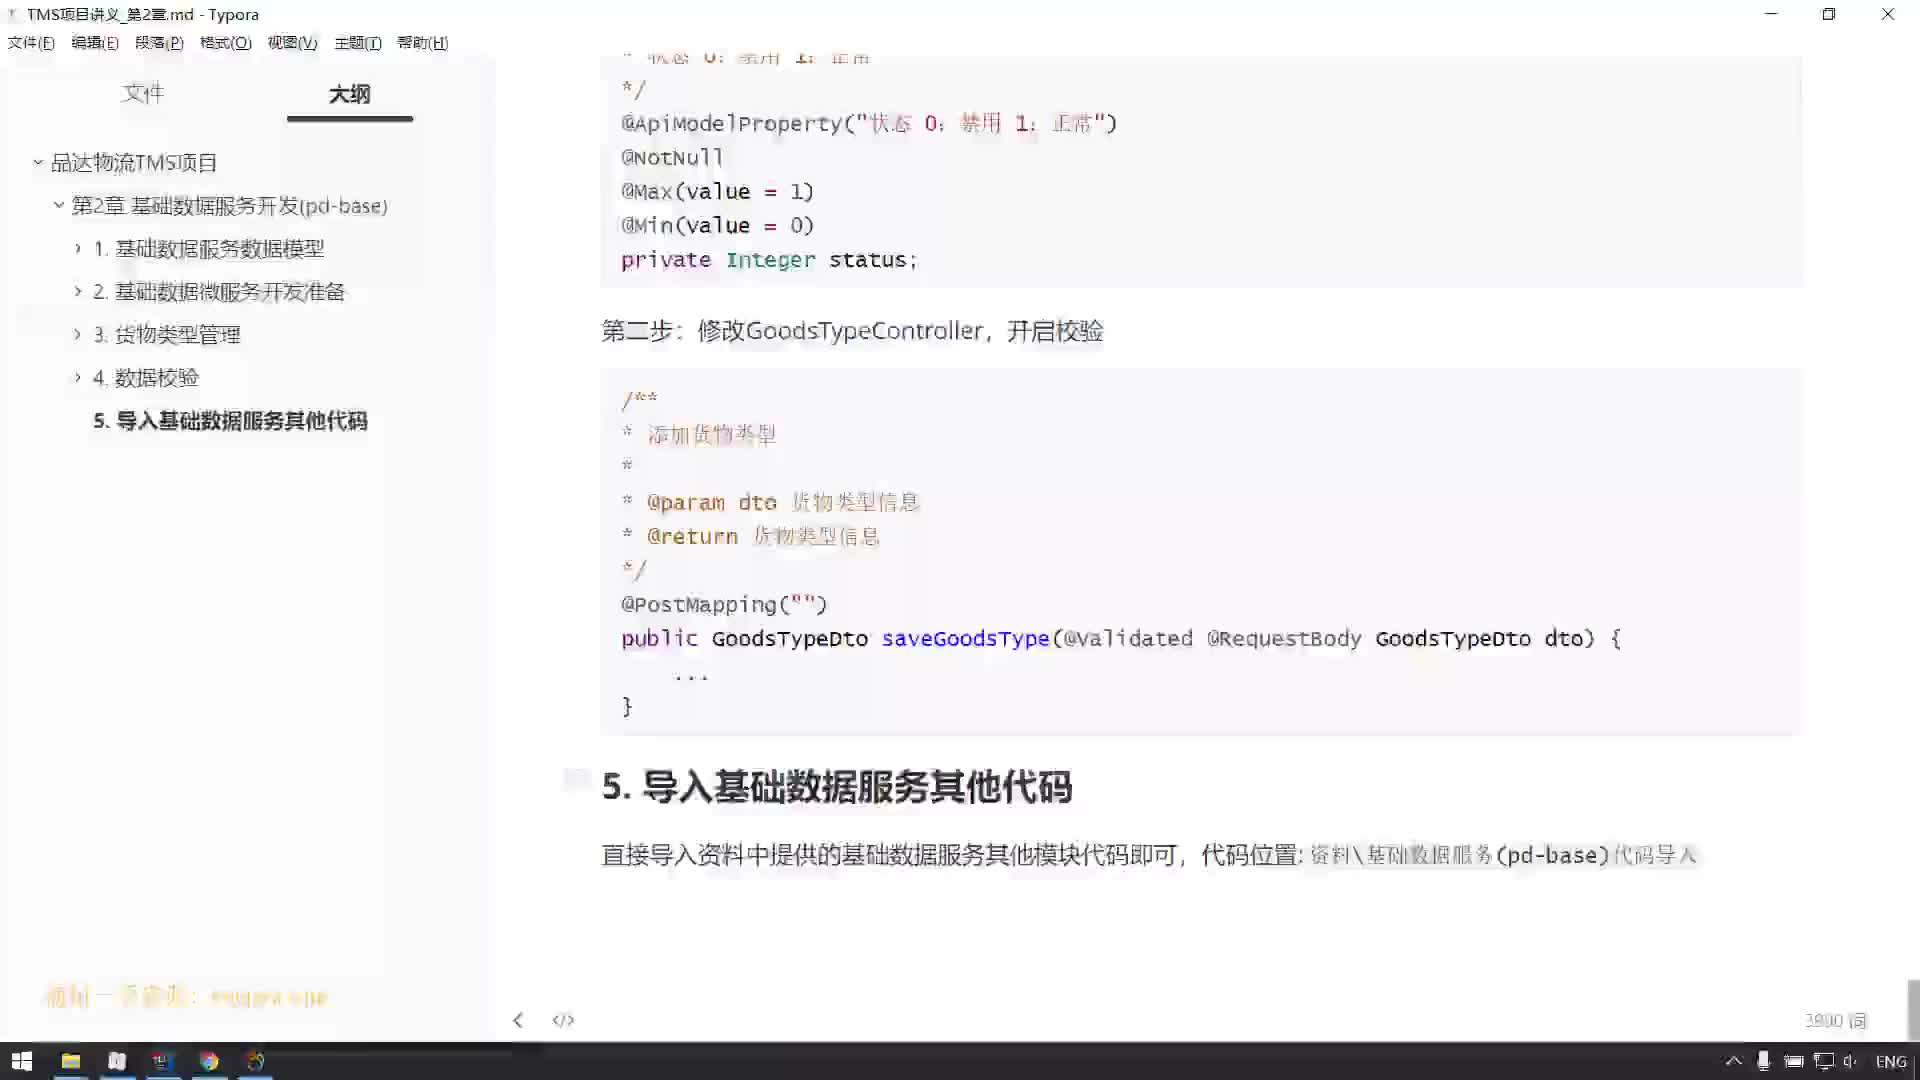Open the 视图(V) menu

click(x=292, y=43)
